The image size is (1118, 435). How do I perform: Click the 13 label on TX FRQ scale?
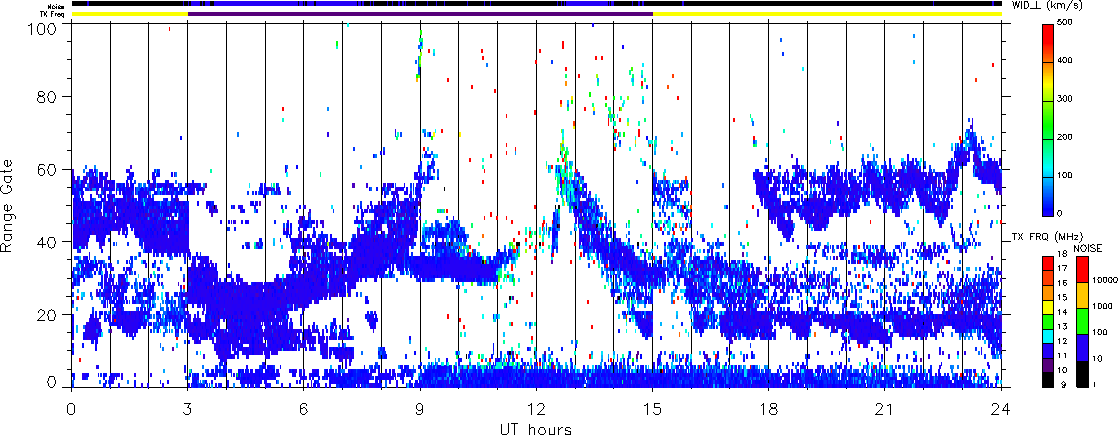[x=1062, y=327]
